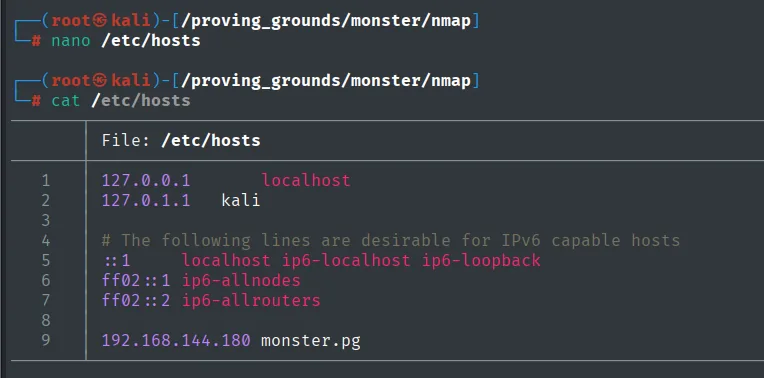The width and height of the screenshot is (764, 378).
Task: Click the path in the first prompt line
Action: tap(325, 21)
